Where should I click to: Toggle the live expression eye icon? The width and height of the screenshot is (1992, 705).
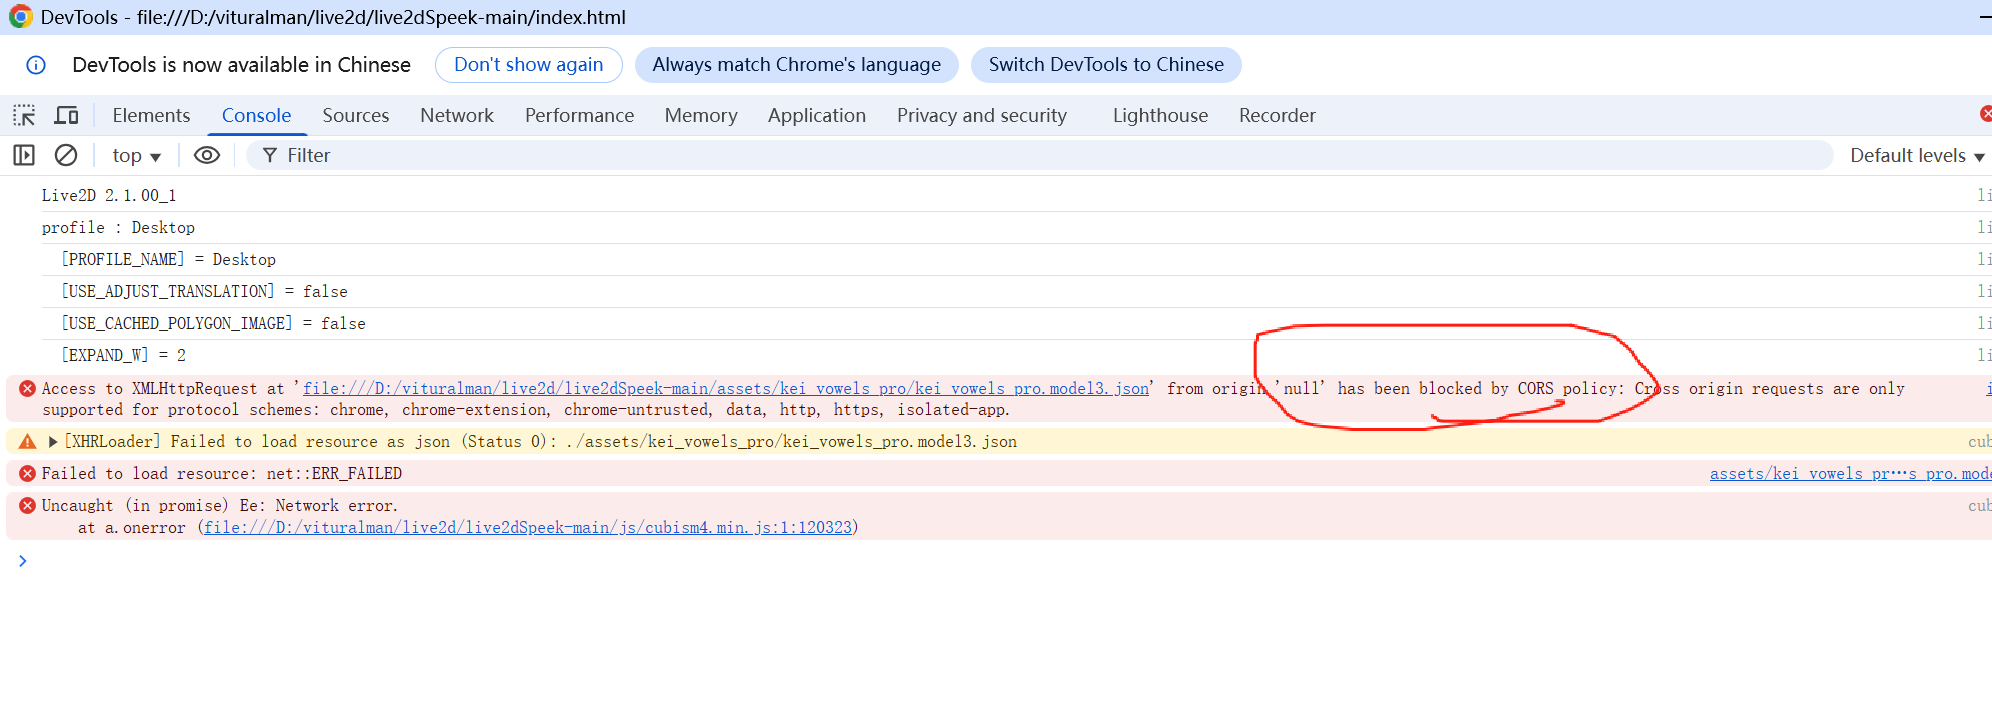pyautogui.click(x=207, y=155)
